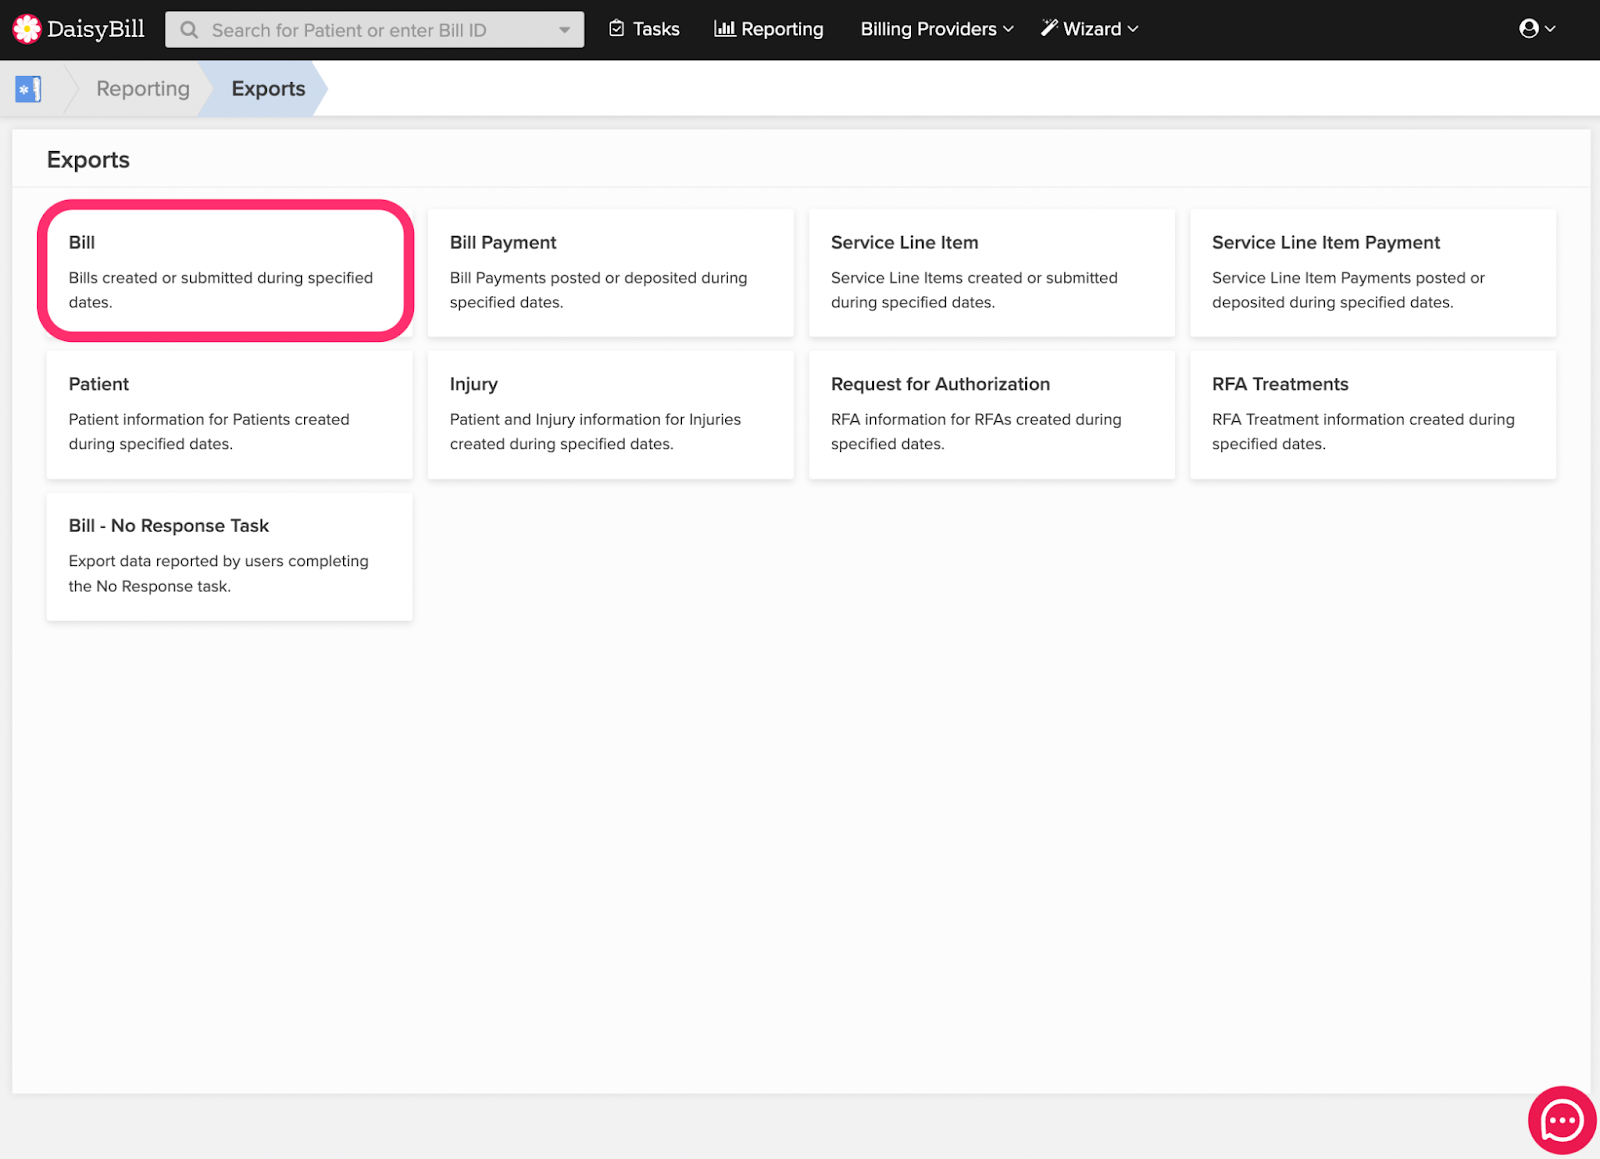The image size is (1600, 1159).
Task: Open the Service Line Item export
Action: click(991, 272)
